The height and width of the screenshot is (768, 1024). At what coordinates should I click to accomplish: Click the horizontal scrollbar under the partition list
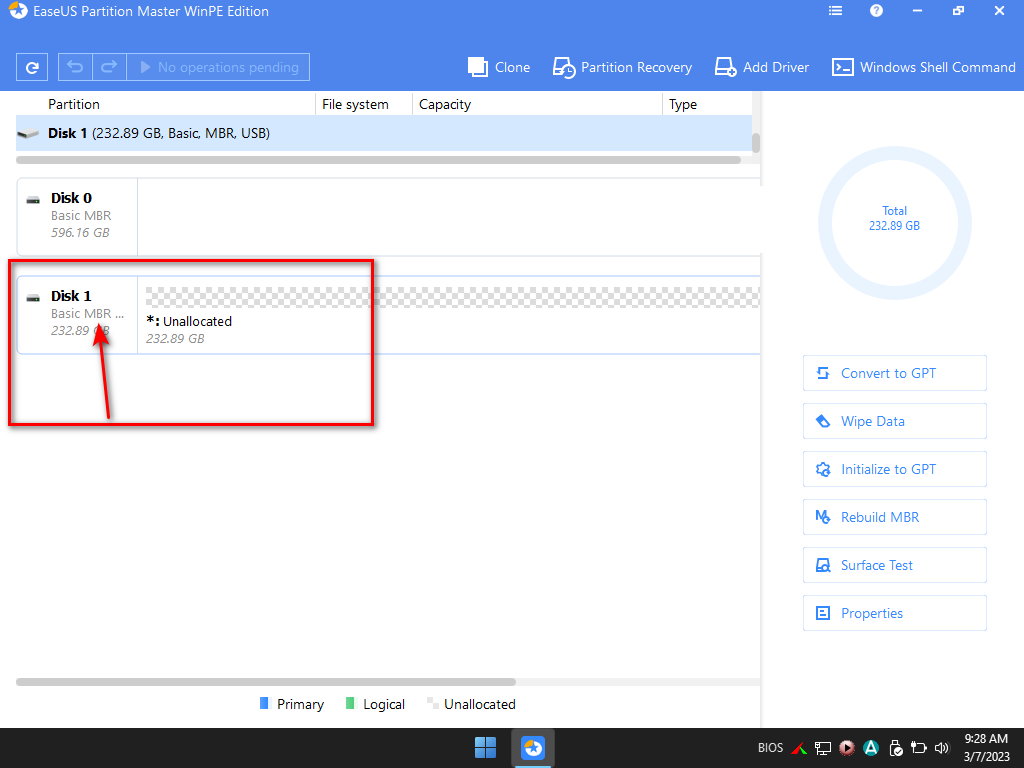378,160
